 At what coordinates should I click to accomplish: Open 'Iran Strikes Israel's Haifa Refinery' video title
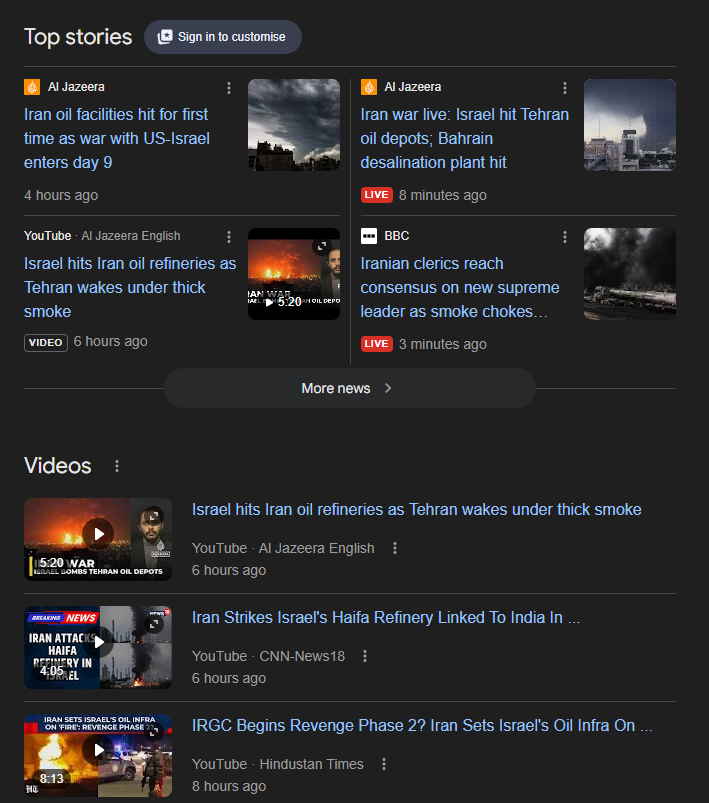click(386, 618)
